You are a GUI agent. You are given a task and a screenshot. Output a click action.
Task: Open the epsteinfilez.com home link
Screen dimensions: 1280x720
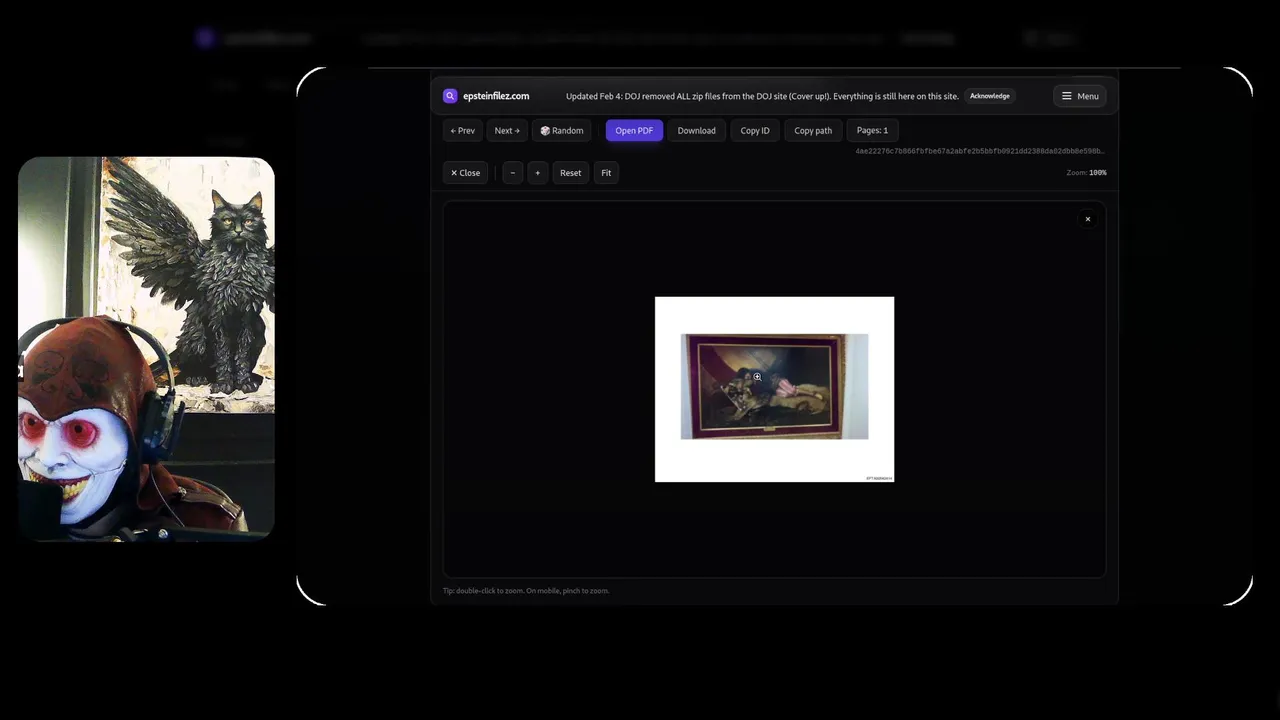point(496,96)
